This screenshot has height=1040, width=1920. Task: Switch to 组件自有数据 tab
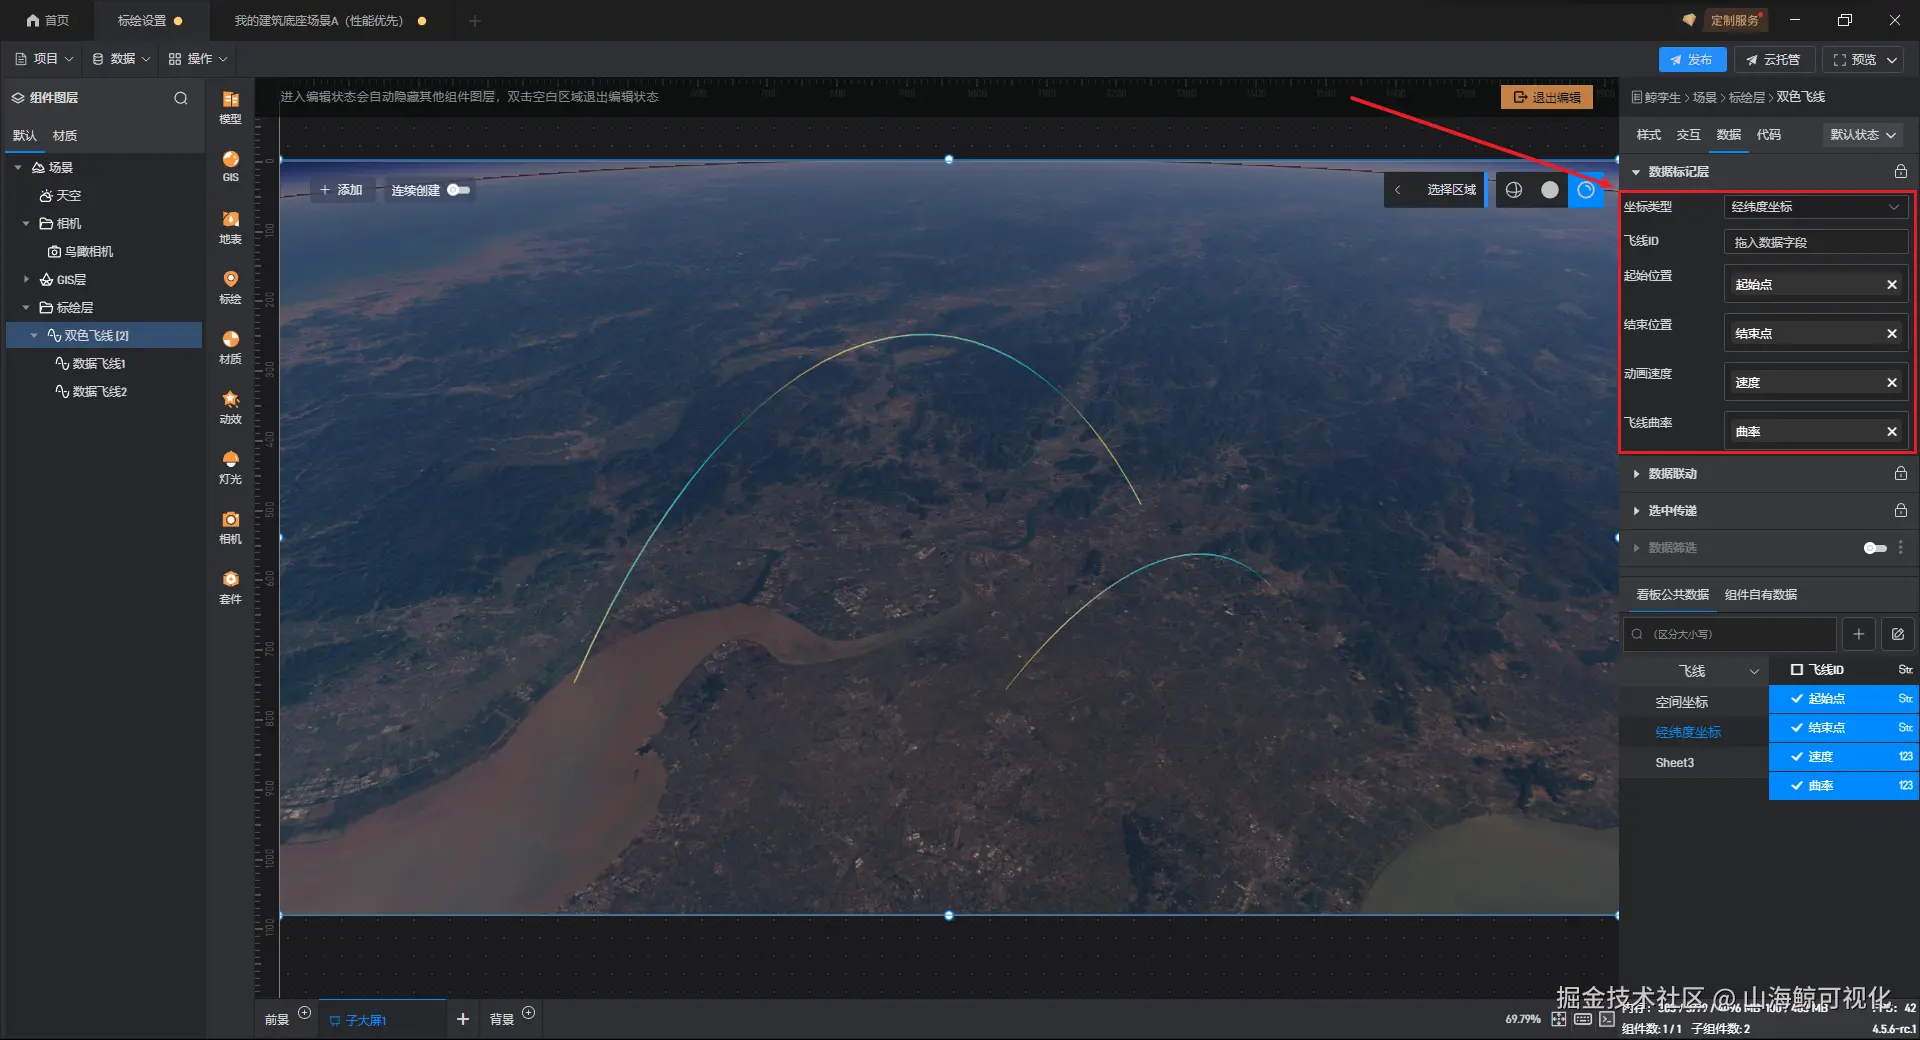(x=1760, y=595)
